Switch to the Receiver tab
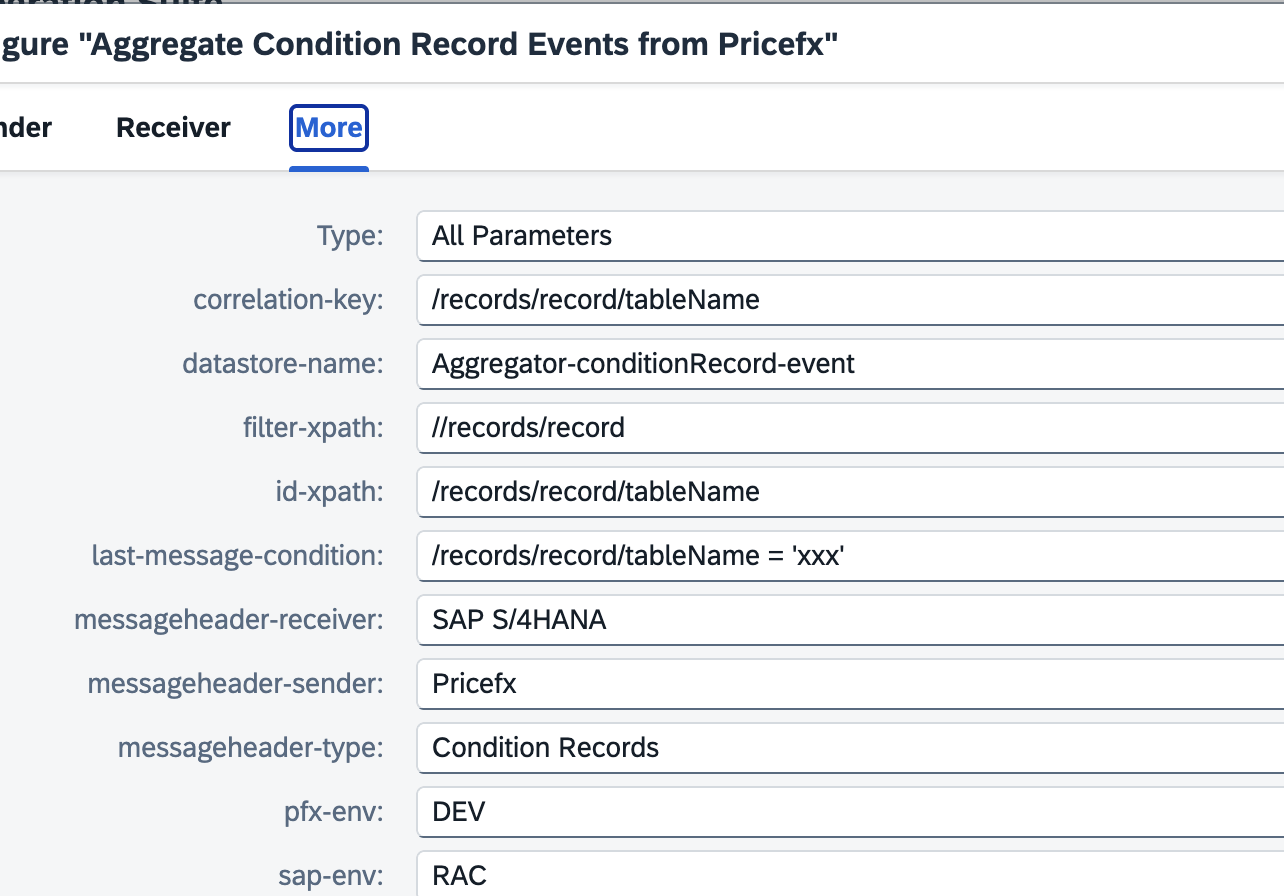Screen dimensions: 1284x896 point(173,128)
